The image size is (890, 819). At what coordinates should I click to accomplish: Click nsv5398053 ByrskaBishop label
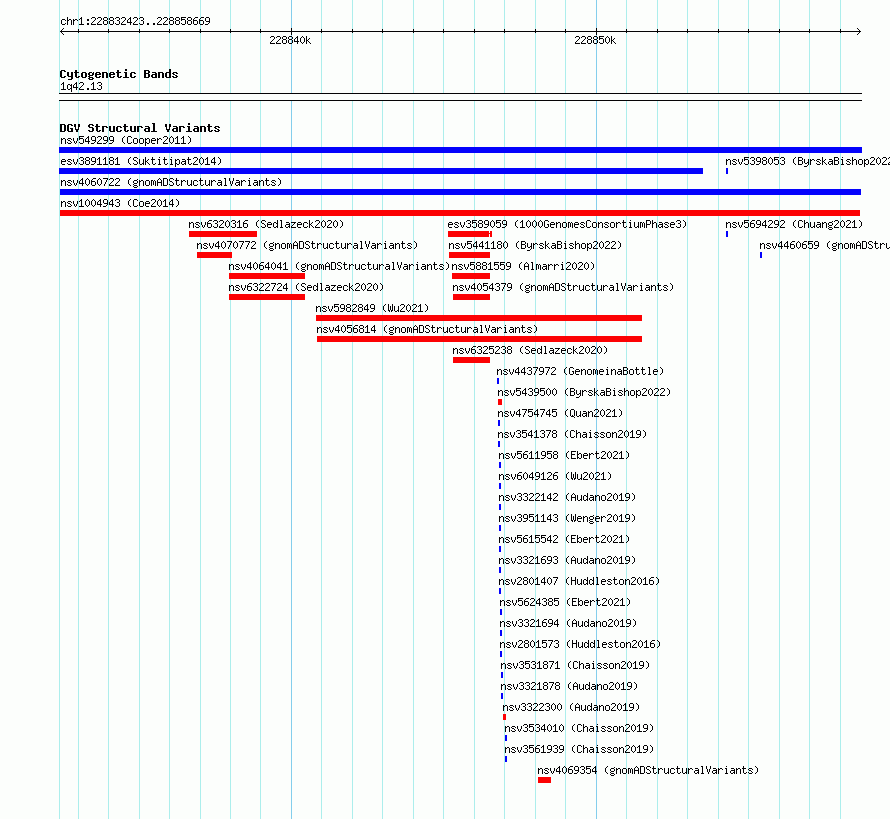807,161
